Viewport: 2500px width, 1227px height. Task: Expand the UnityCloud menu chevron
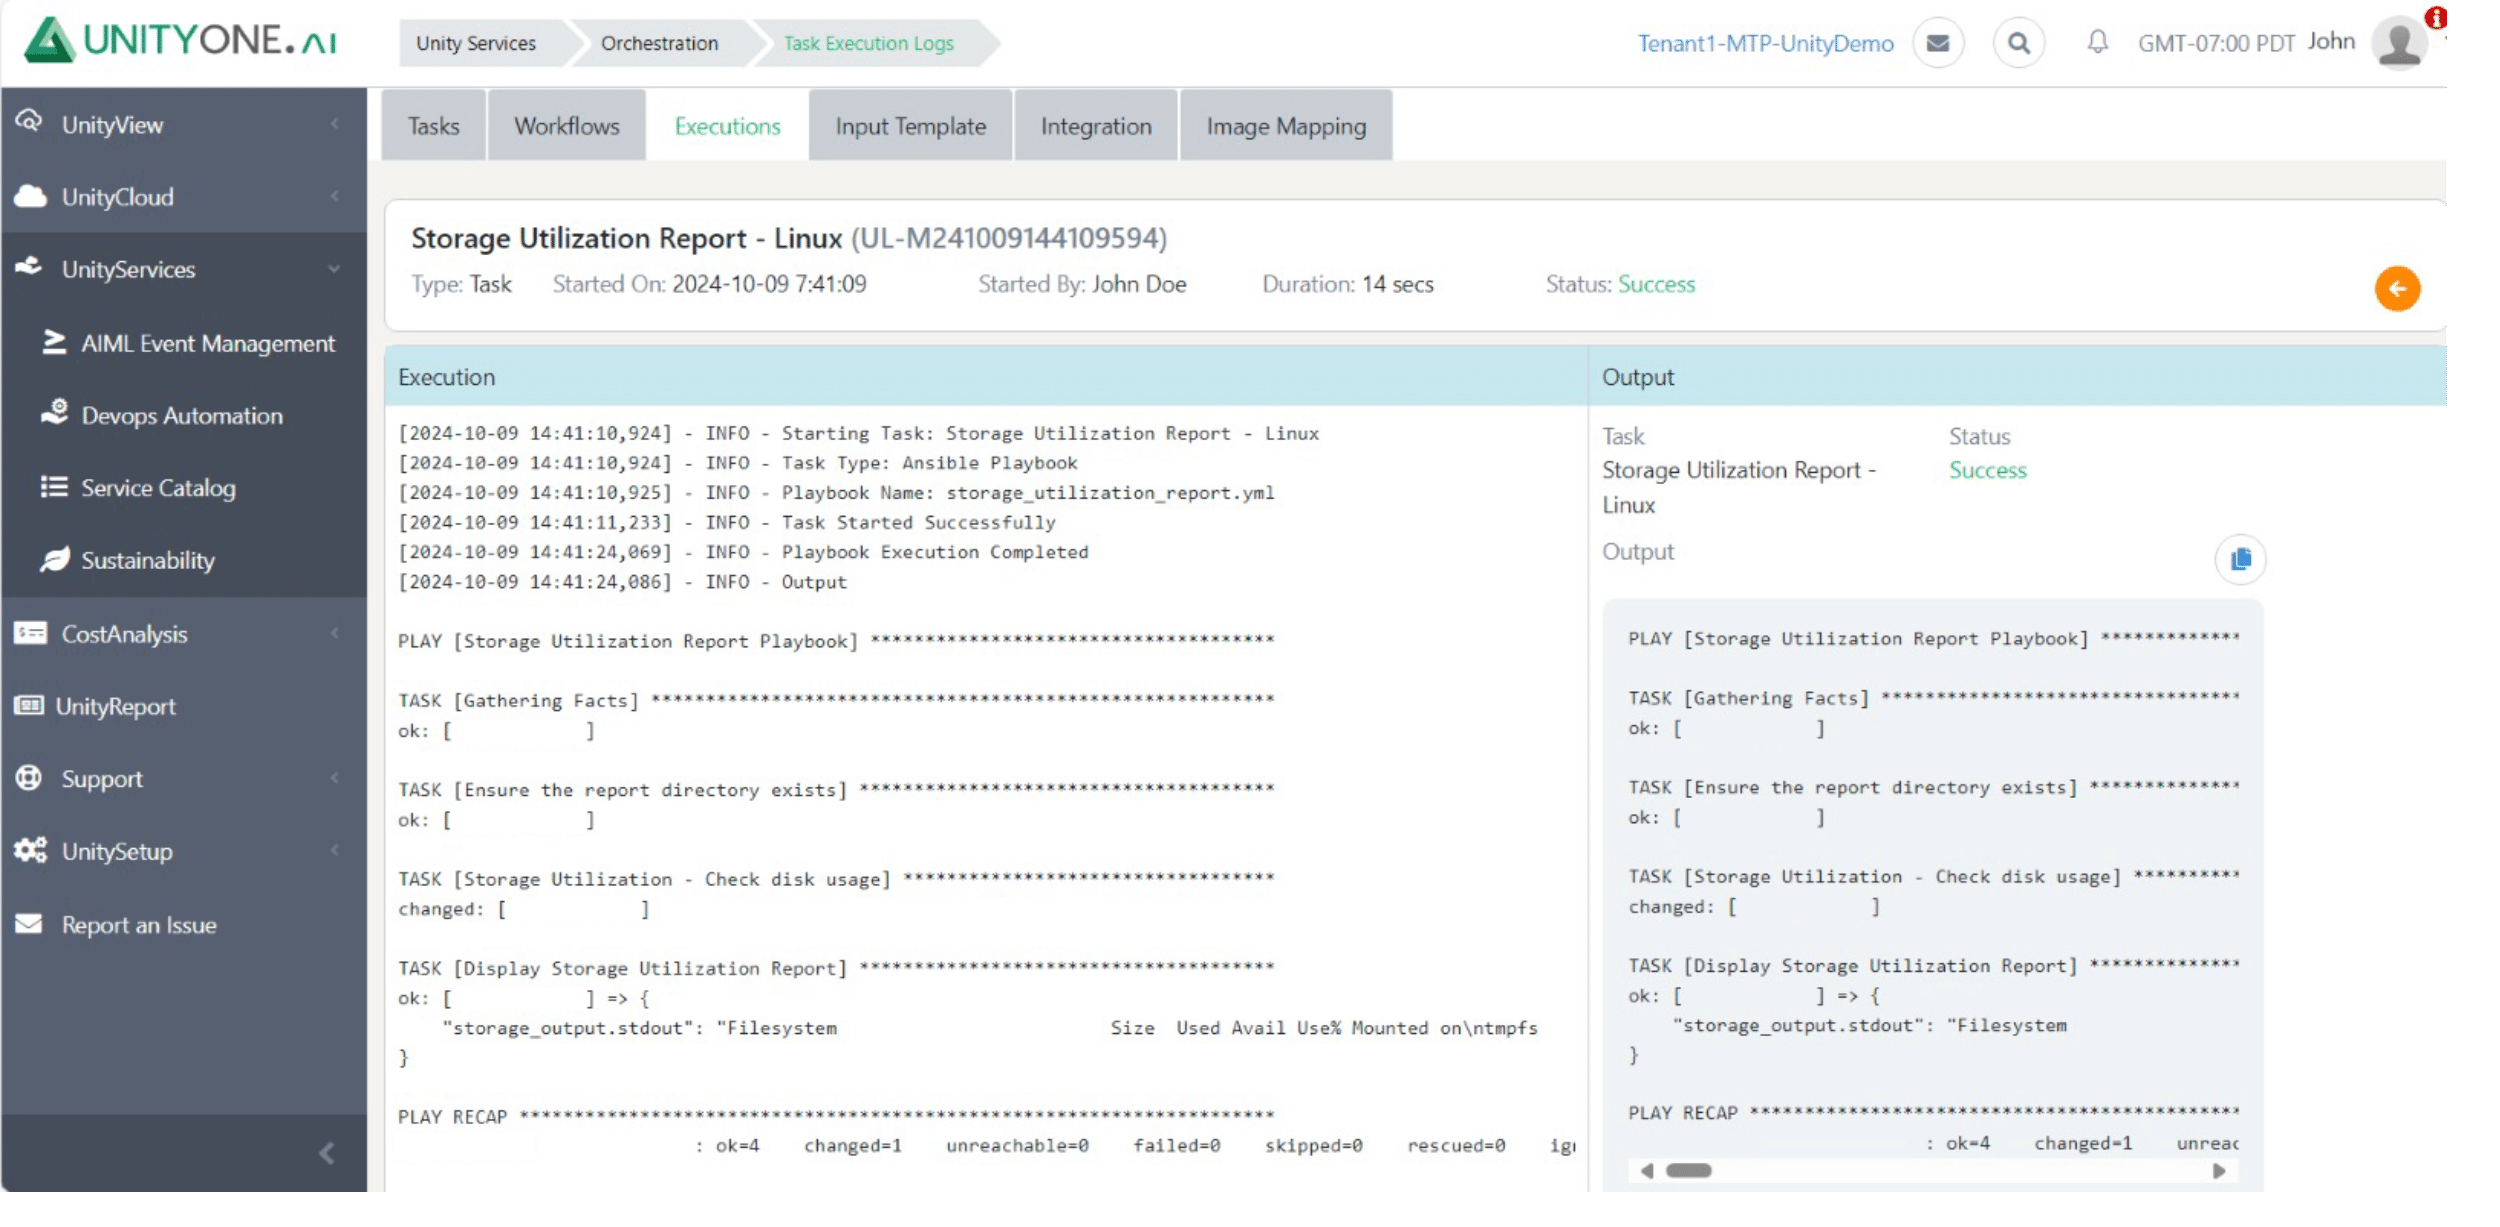coord(334,196)
